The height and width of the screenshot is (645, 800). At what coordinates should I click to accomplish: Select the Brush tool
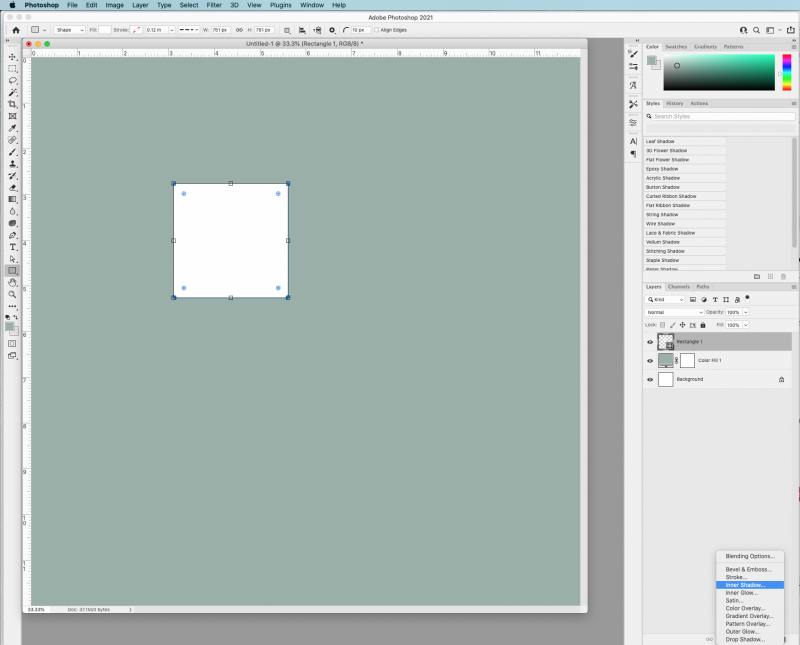click(x=12, y=152)
